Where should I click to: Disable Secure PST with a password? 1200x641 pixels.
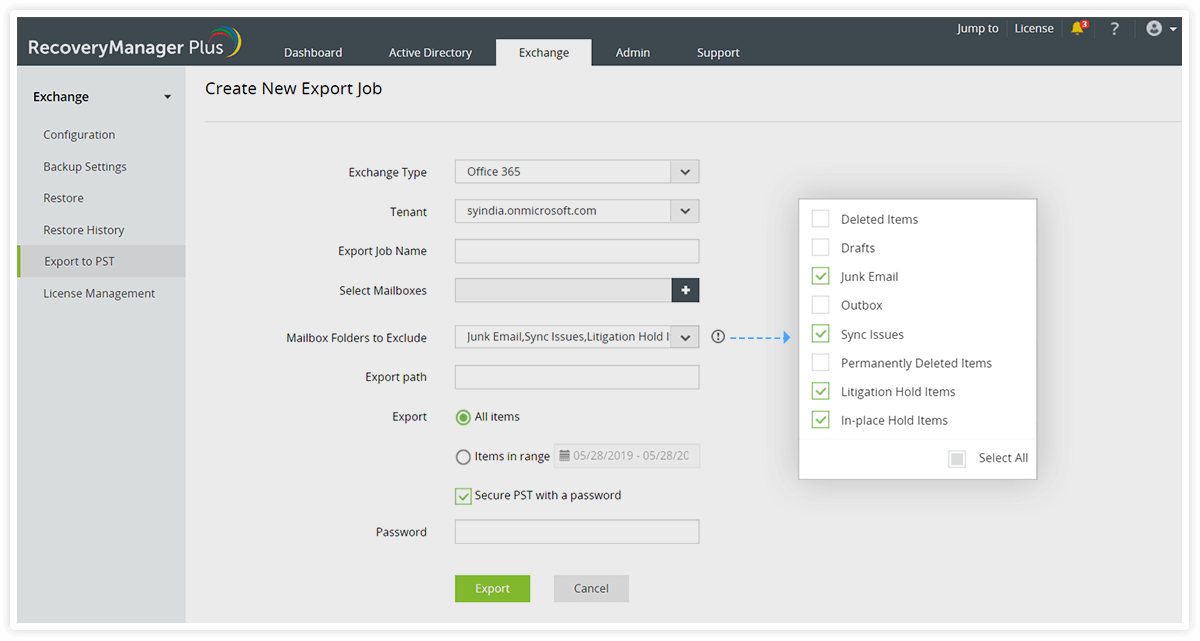coord(463,495)
